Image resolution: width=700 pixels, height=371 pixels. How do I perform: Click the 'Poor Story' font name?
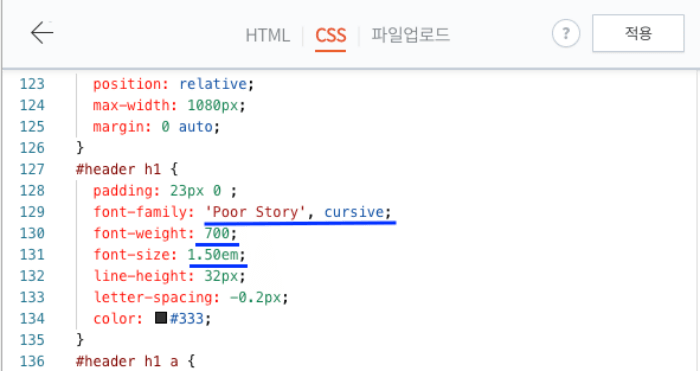pyautogui.click(x=255, y=212)
